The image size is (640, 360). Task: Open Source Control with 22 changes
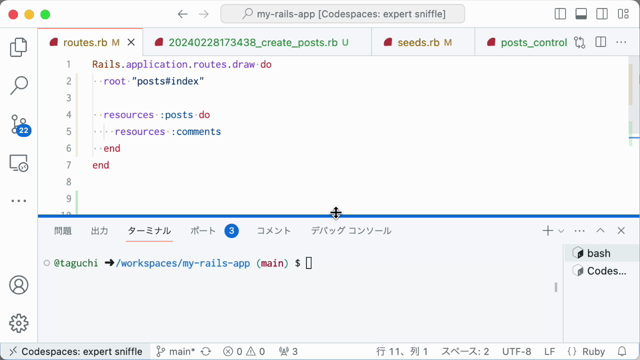20,124
